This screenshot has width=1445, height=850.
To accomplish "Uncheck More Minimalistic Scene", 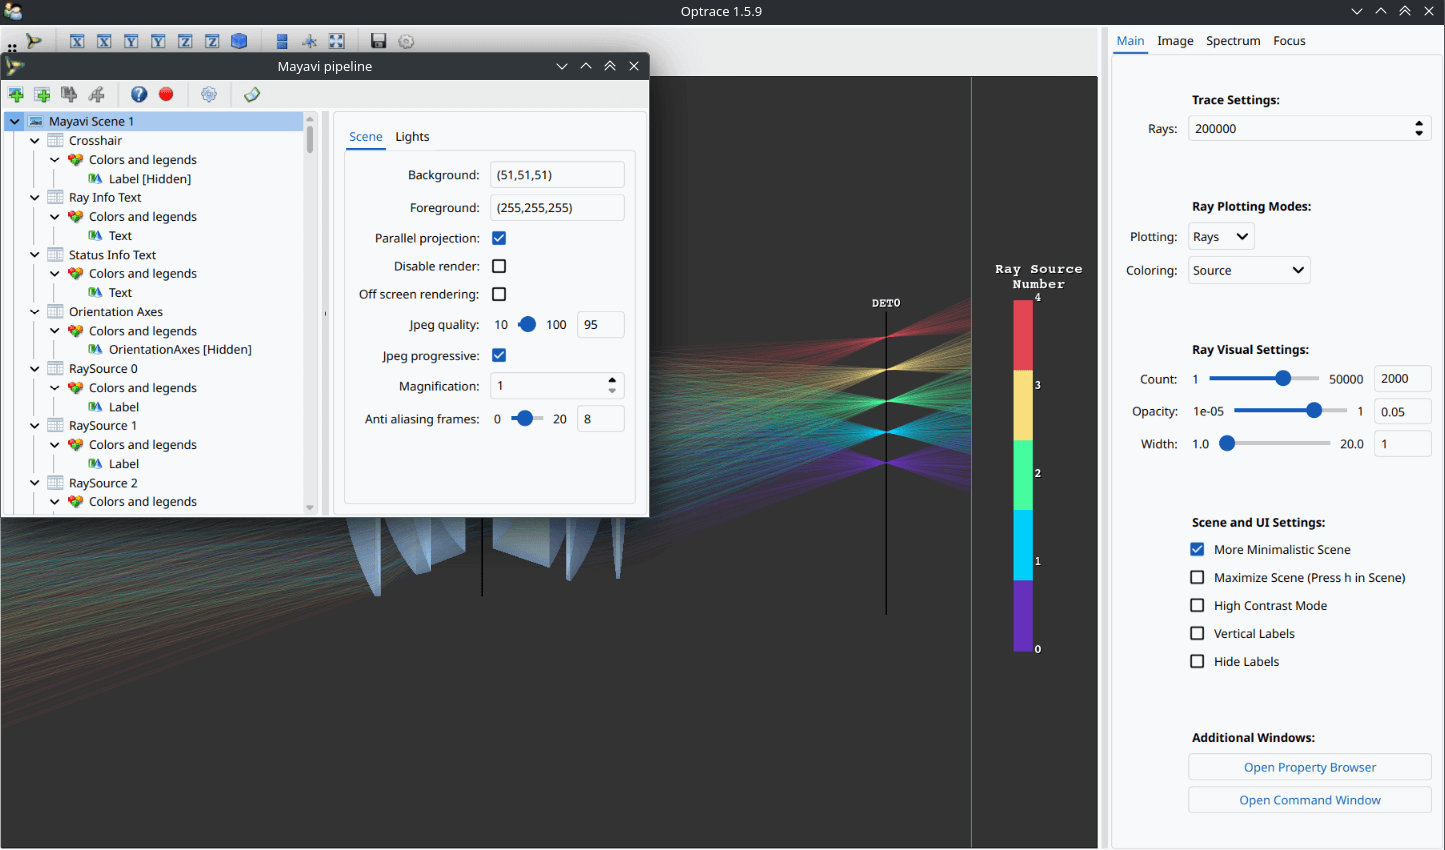I will pyautogui.click(x=1197, y=549).
